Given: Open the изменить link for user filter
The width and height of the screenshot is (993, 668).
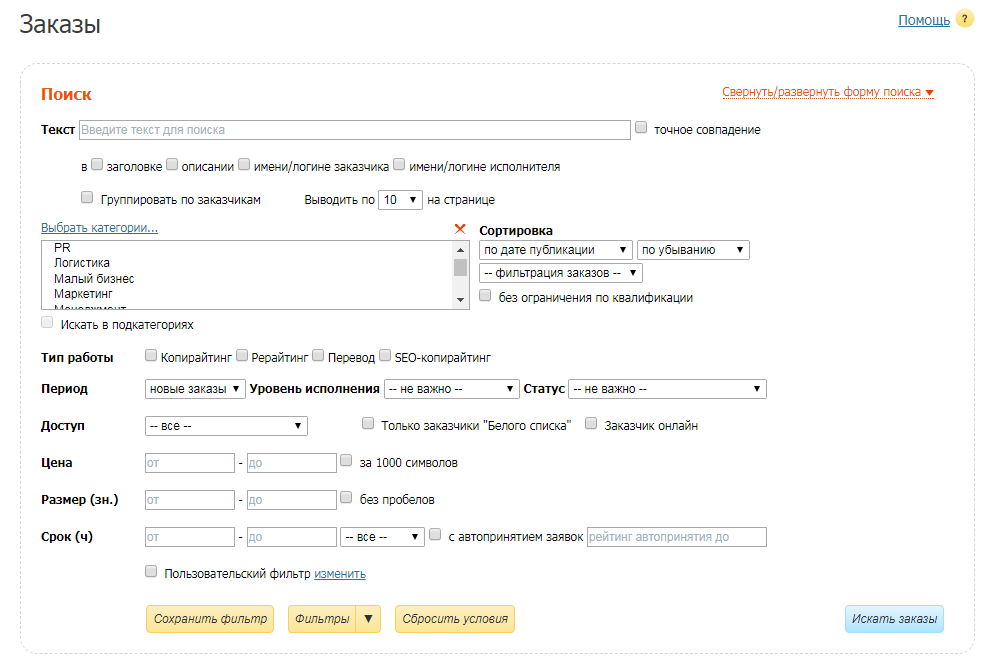Looking at the screenshot, I should click(340, 574).
